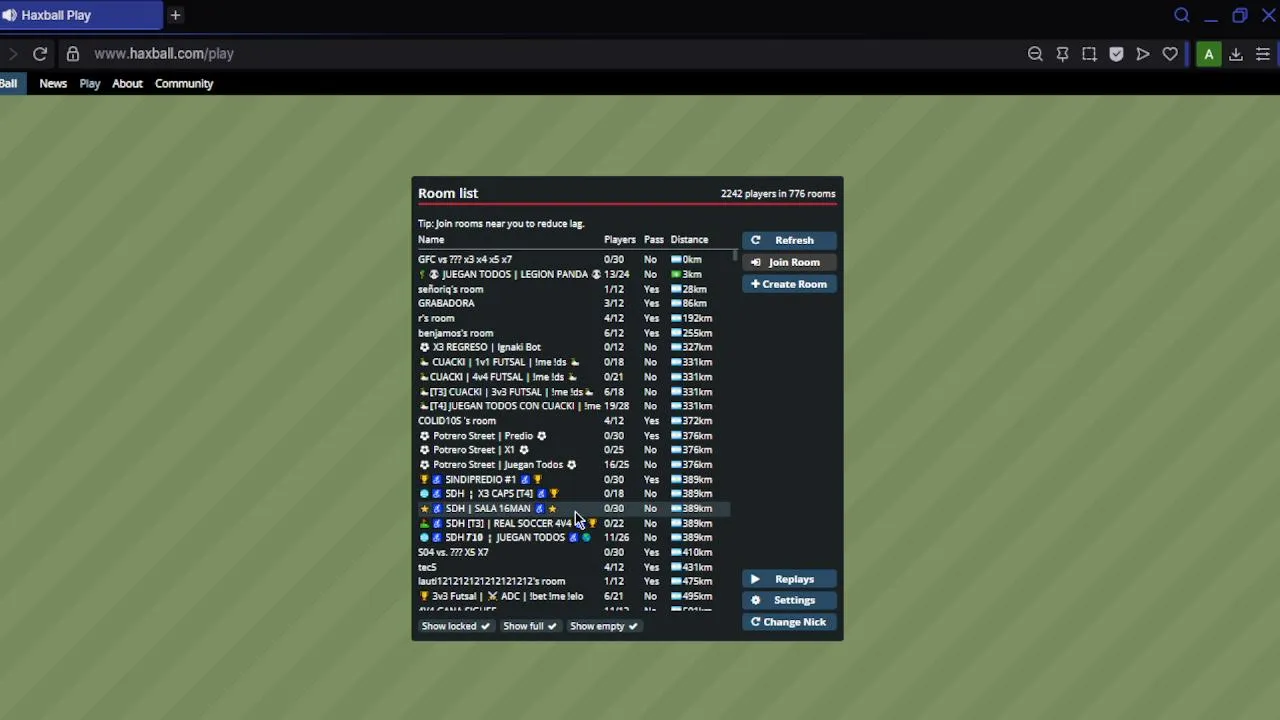Select CUACKI | 1v1 FUTSAL room

(x=574, y=362)
